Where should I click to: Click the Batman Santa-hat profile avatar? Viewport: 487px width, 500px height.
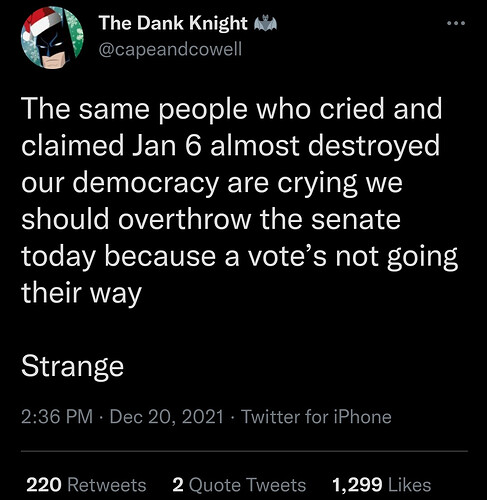pos(52,37)
